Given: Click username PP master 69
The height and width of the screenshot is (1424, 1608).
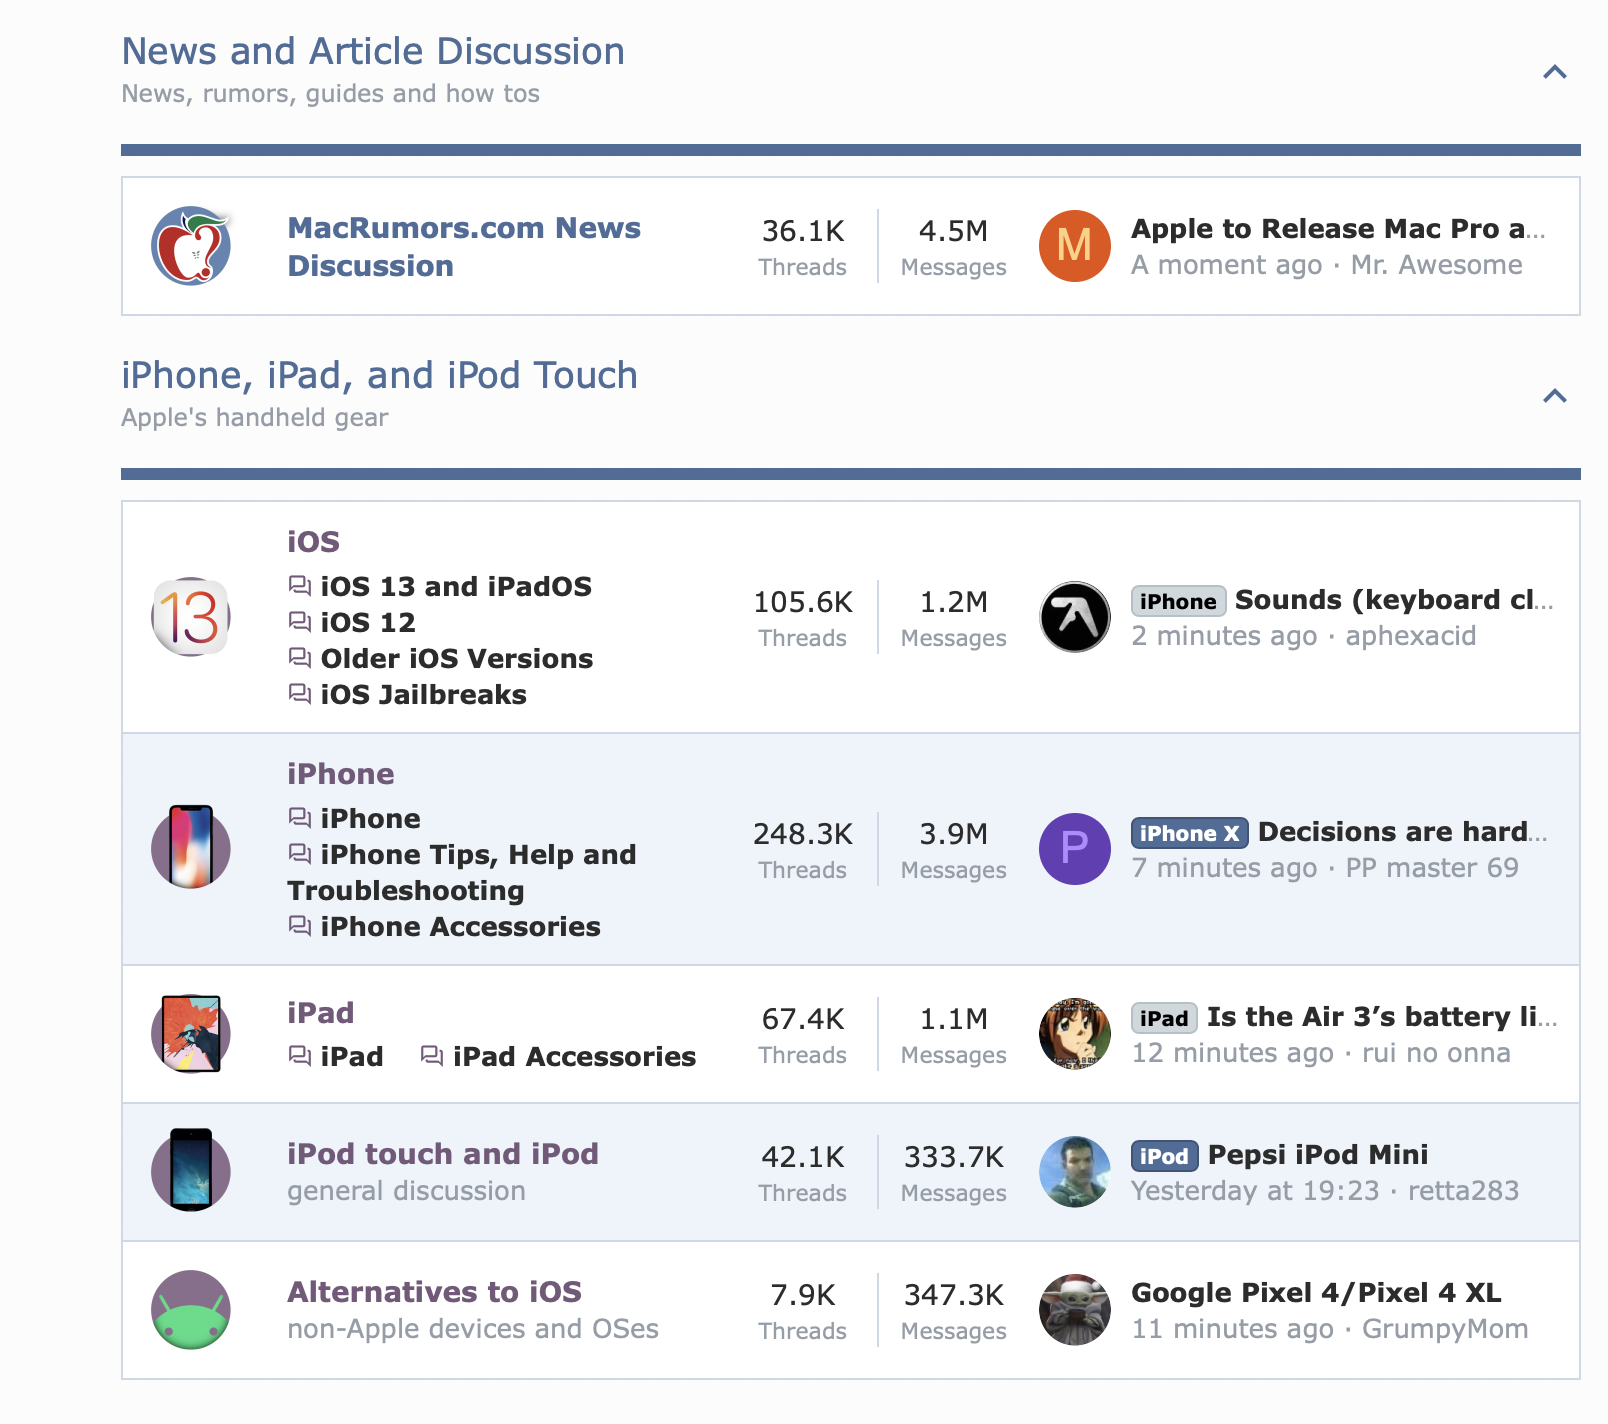Looking at the screenshot, I should (x=1431, y=867).
